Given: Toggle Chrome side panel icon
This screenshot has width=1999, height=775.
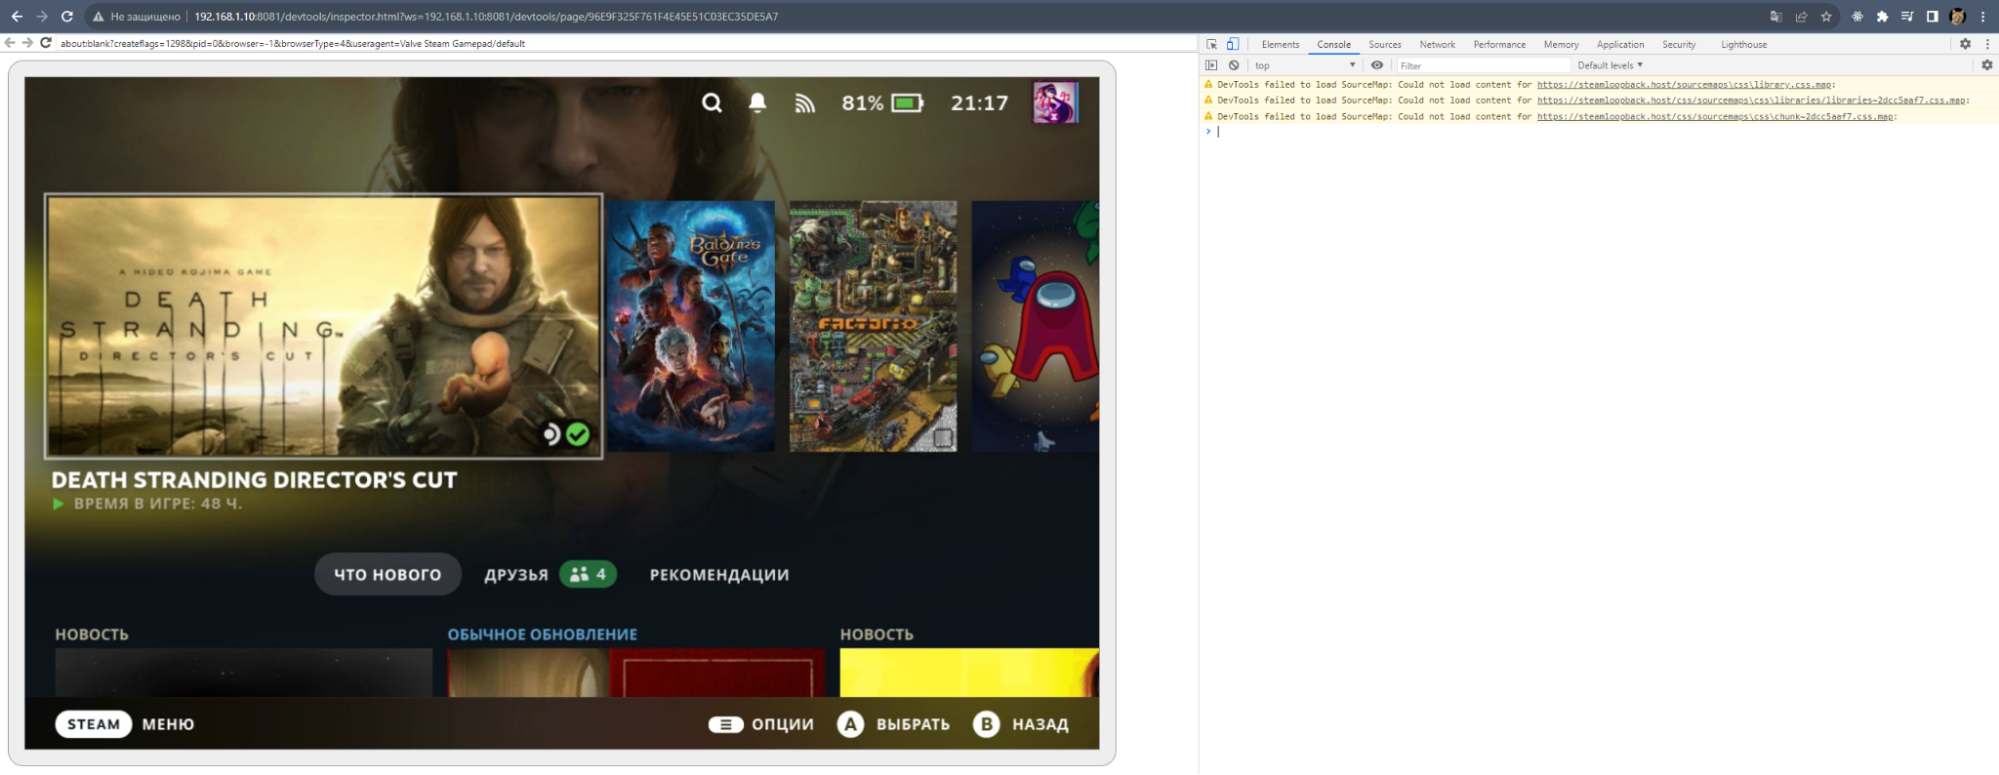Looking at the screenshot, I should pyautogui.click(x=1932, y=16).
